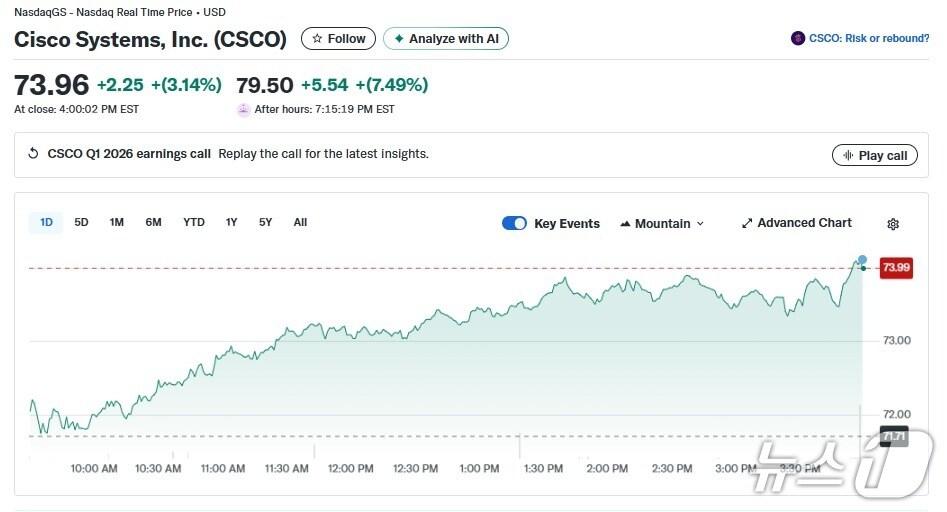
Task: Open chart settings gear icon
Action: [893, 224]
